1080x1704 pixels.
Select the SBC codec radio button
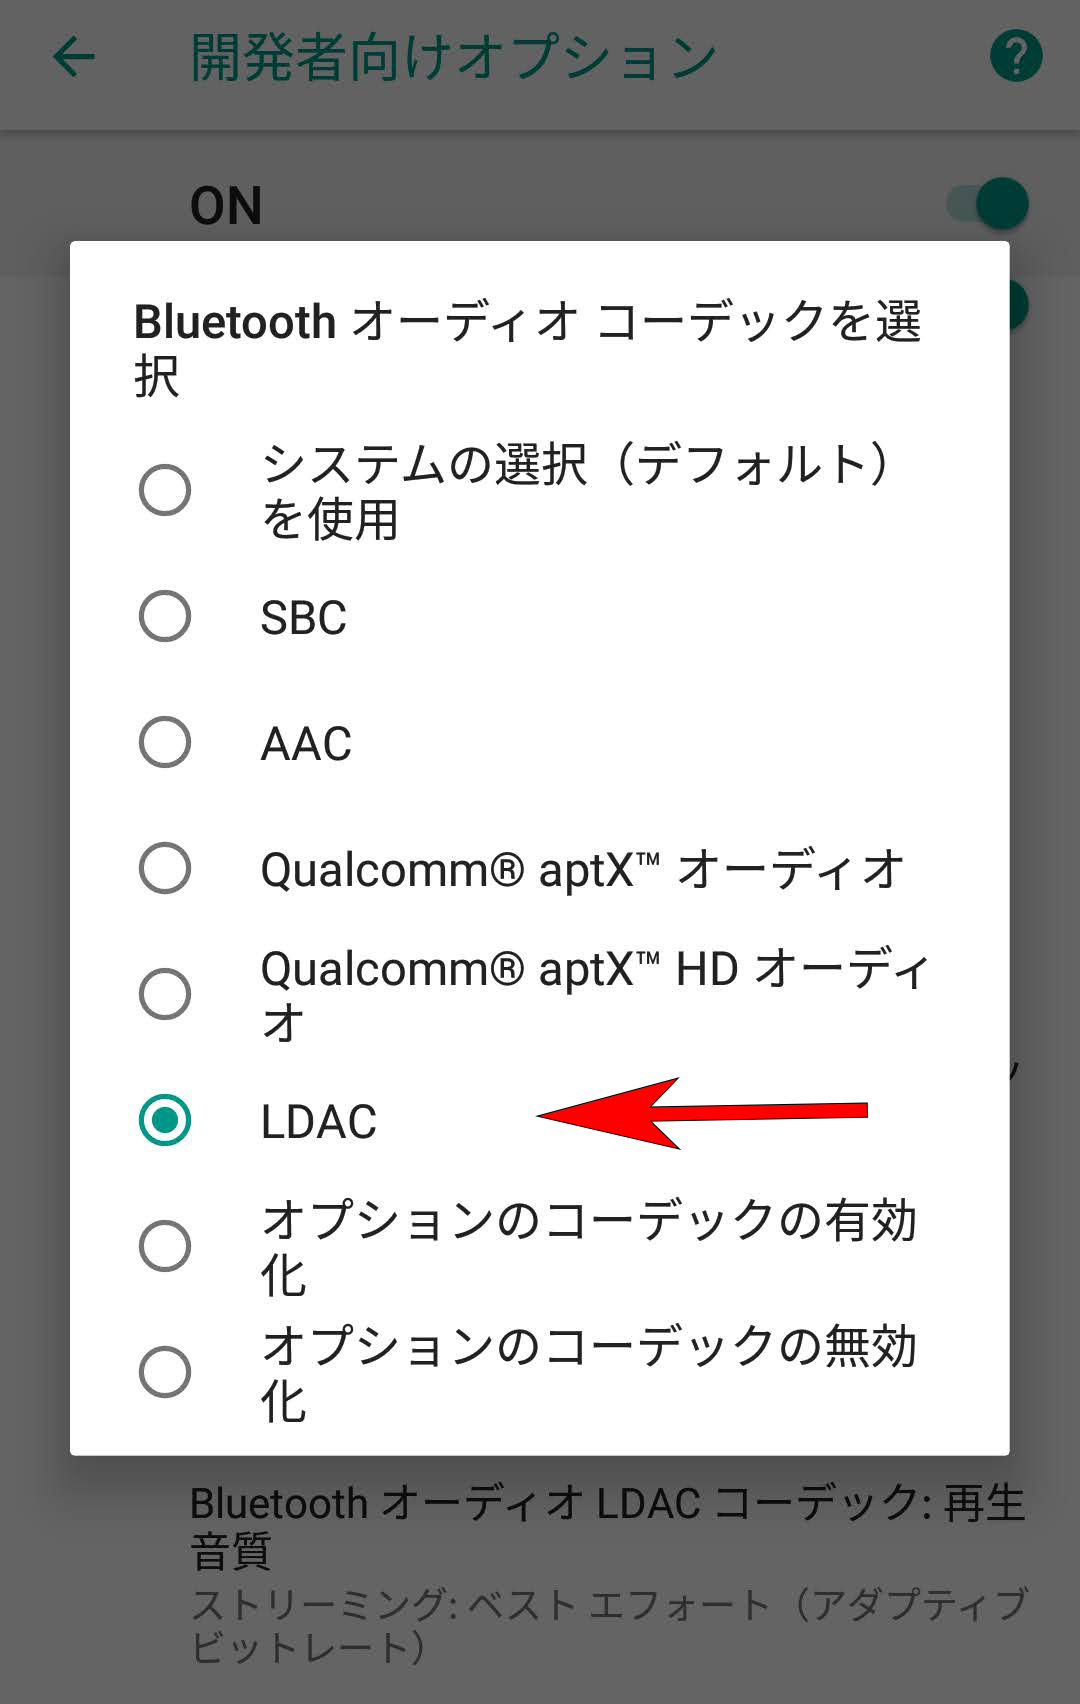167,618
